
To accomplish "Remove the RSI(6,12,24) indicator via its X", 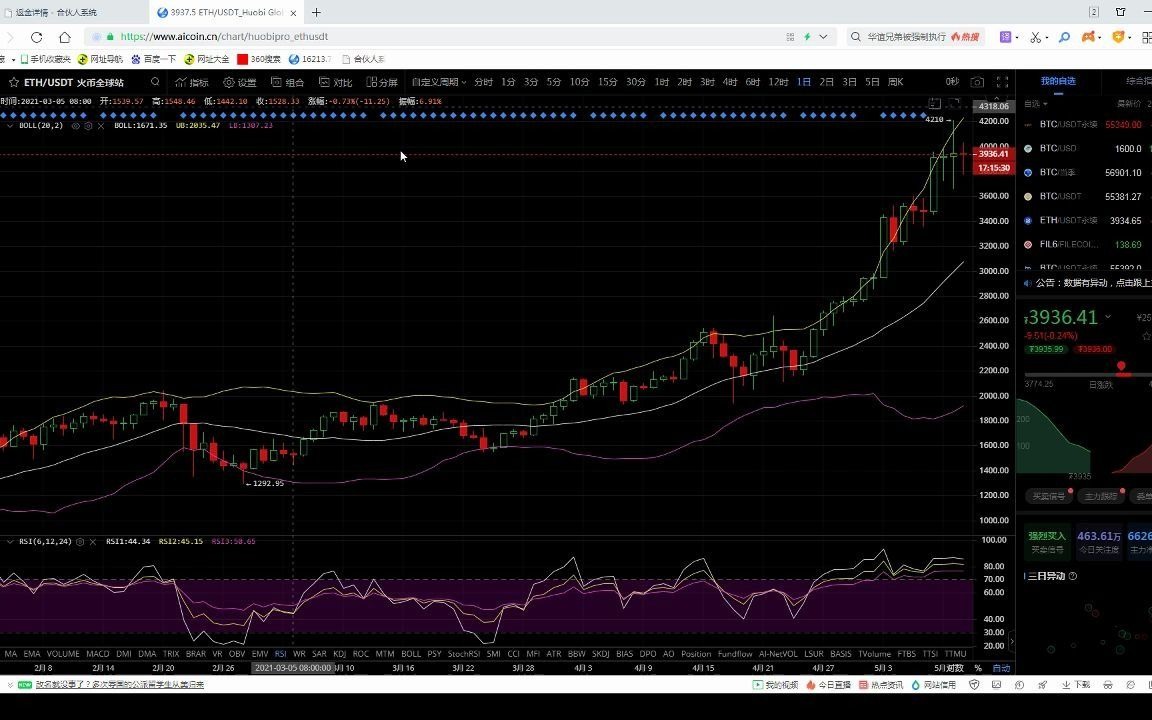I will click(x=93, y=542).
